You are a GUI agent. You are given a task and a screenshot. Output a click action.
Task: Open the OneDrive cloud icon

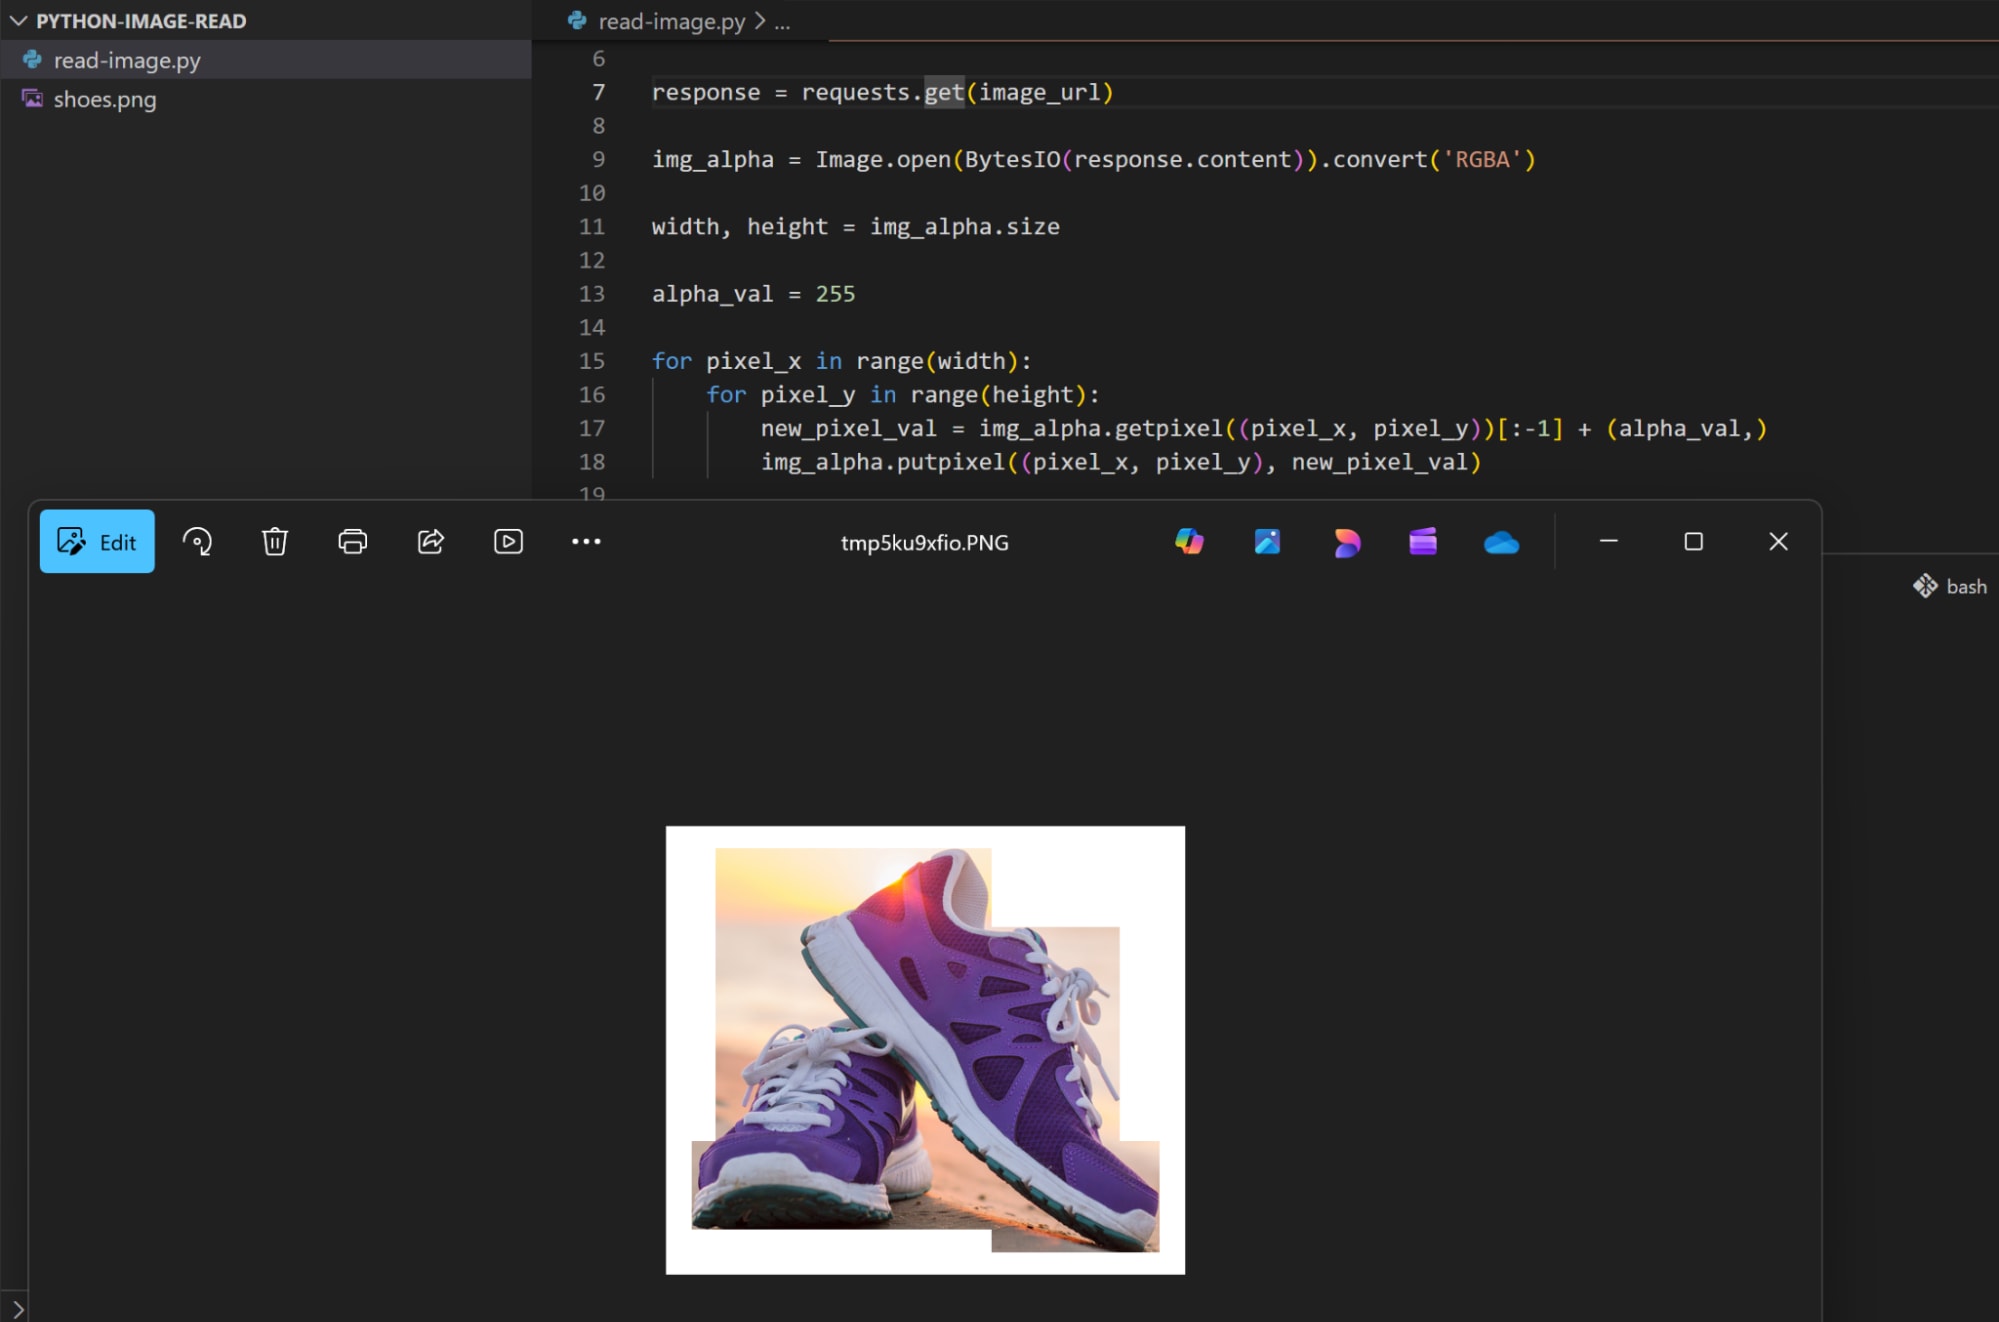[x=1501, y=542]
